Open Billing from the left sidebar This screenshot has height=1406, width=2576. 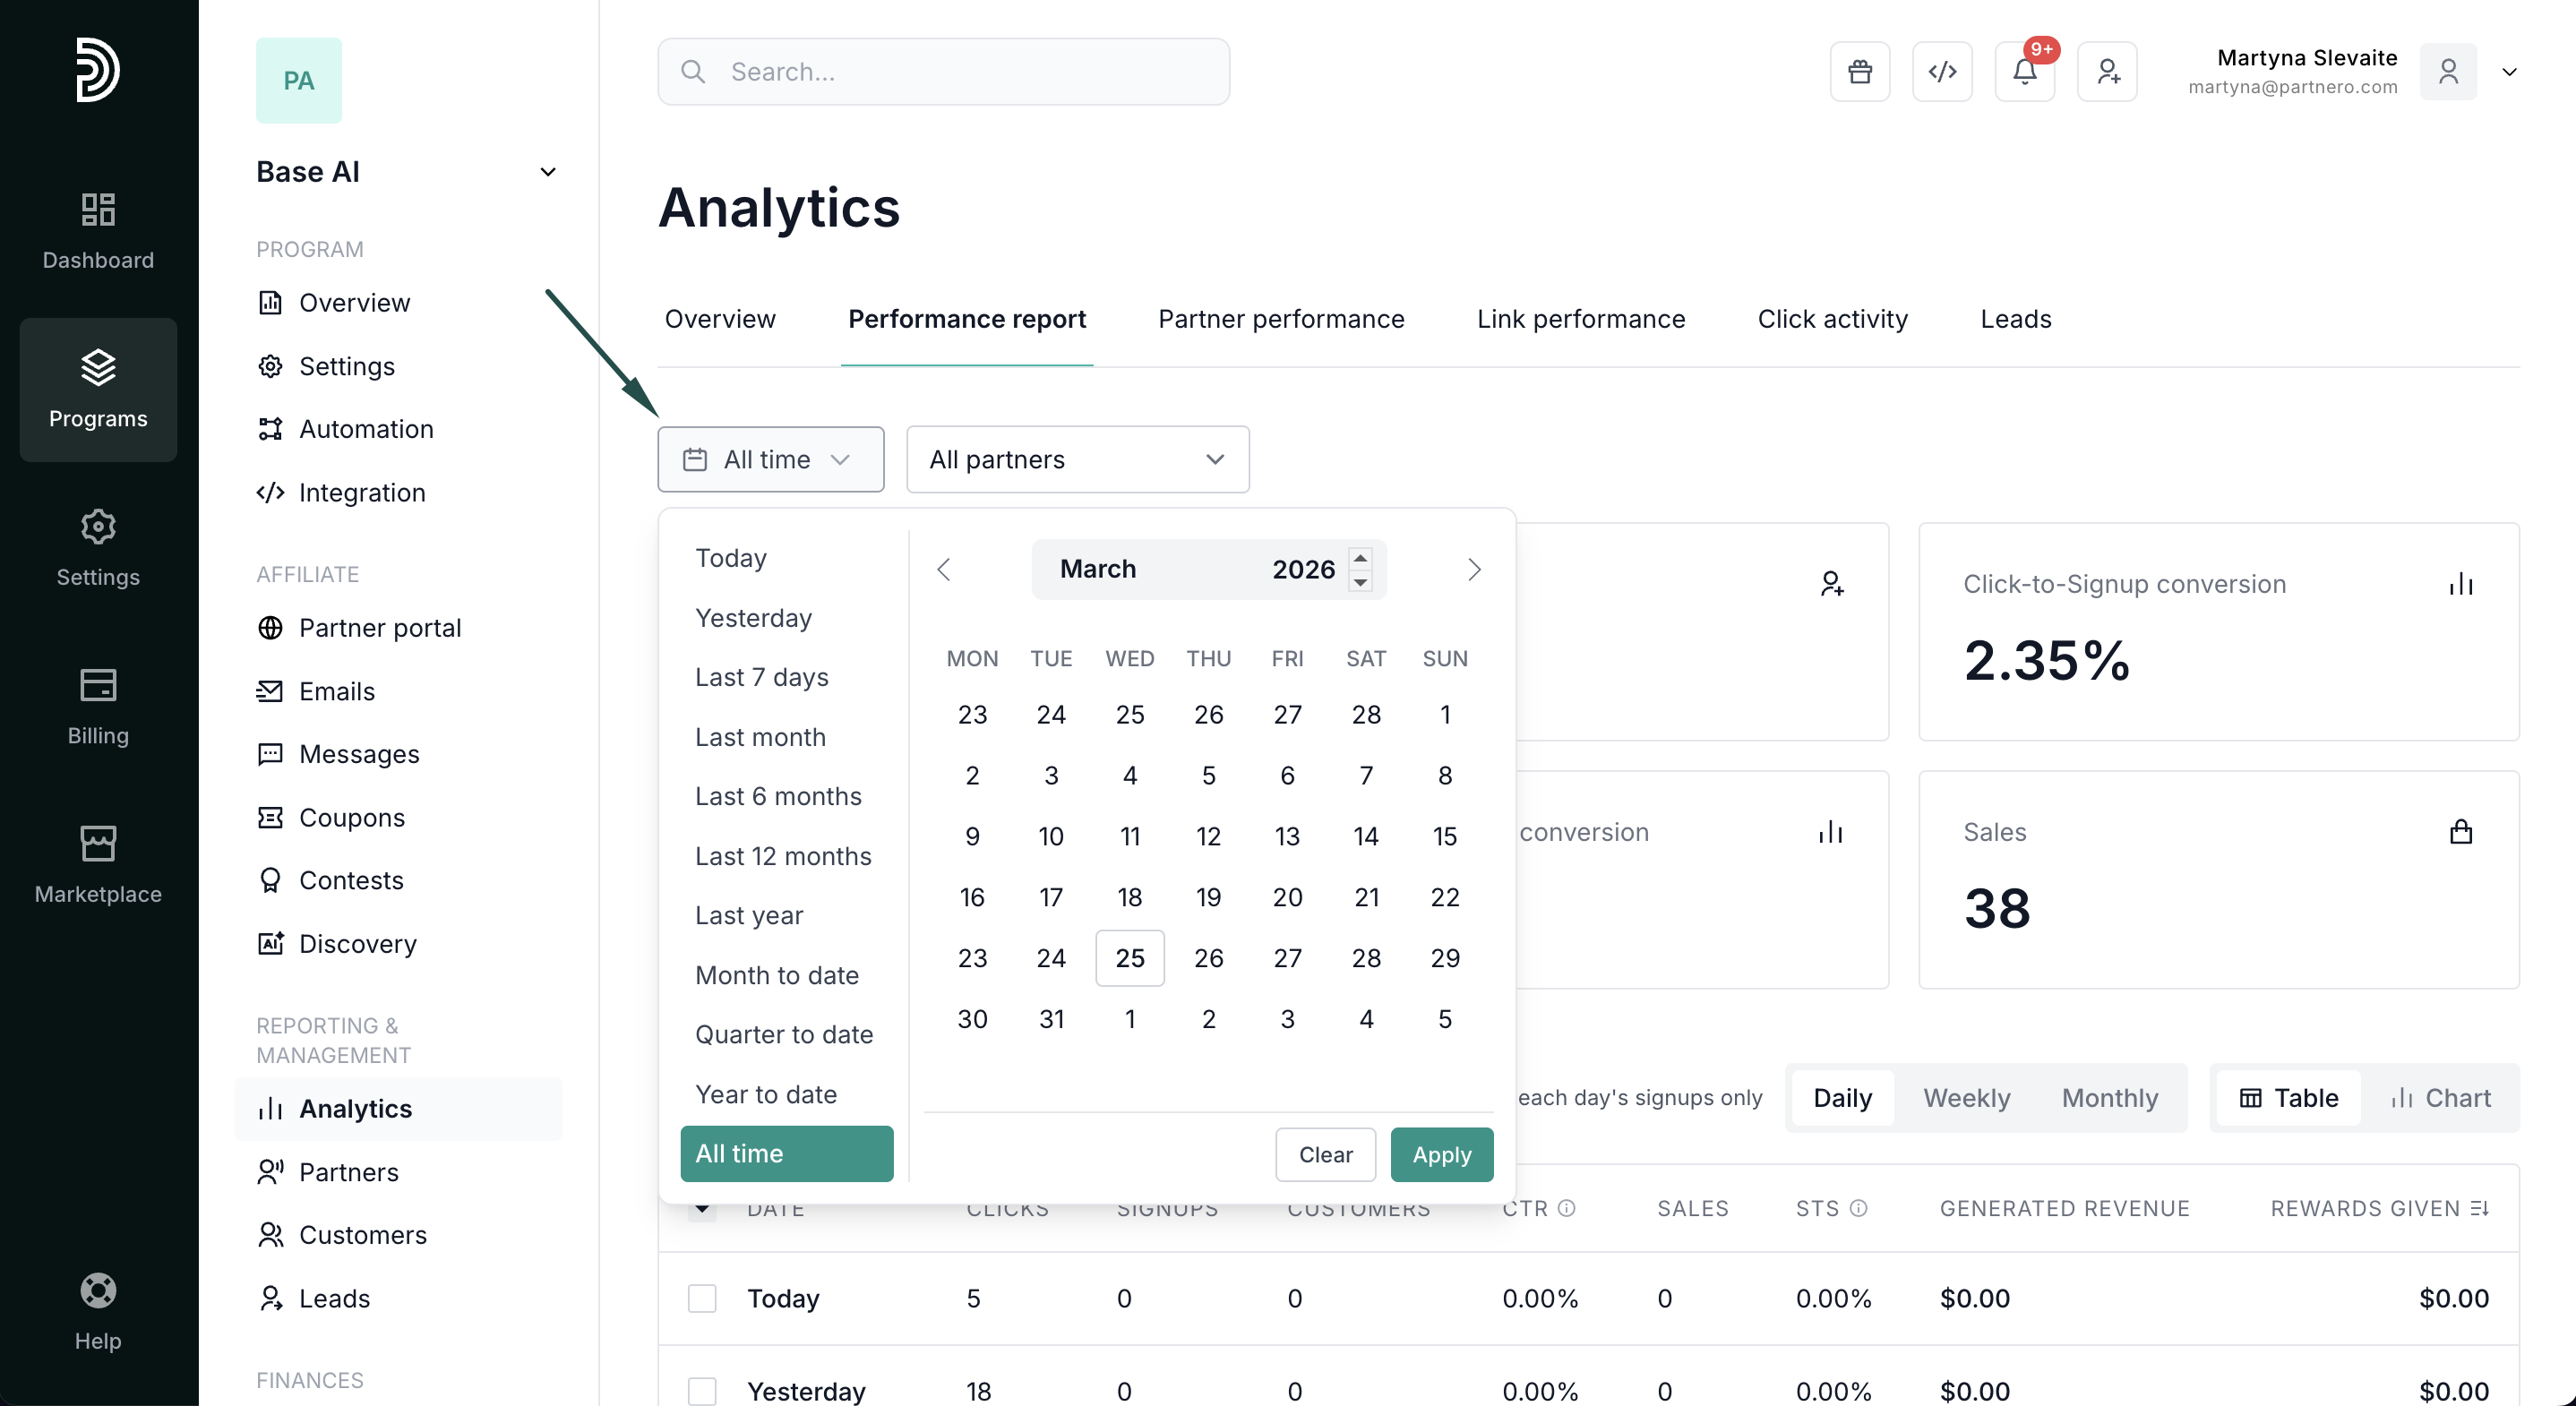click(x=98, y=706)
